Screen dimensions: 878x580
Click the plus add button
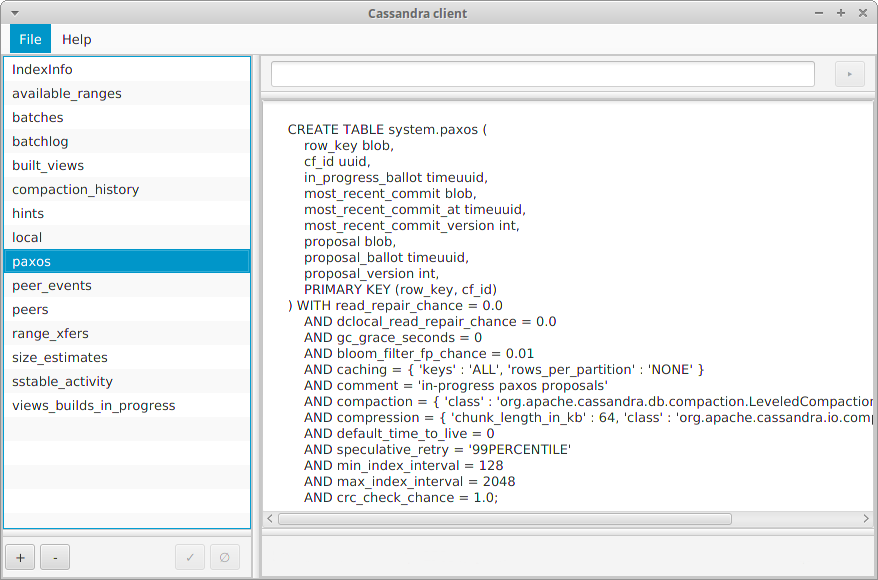tap(21, 558)
